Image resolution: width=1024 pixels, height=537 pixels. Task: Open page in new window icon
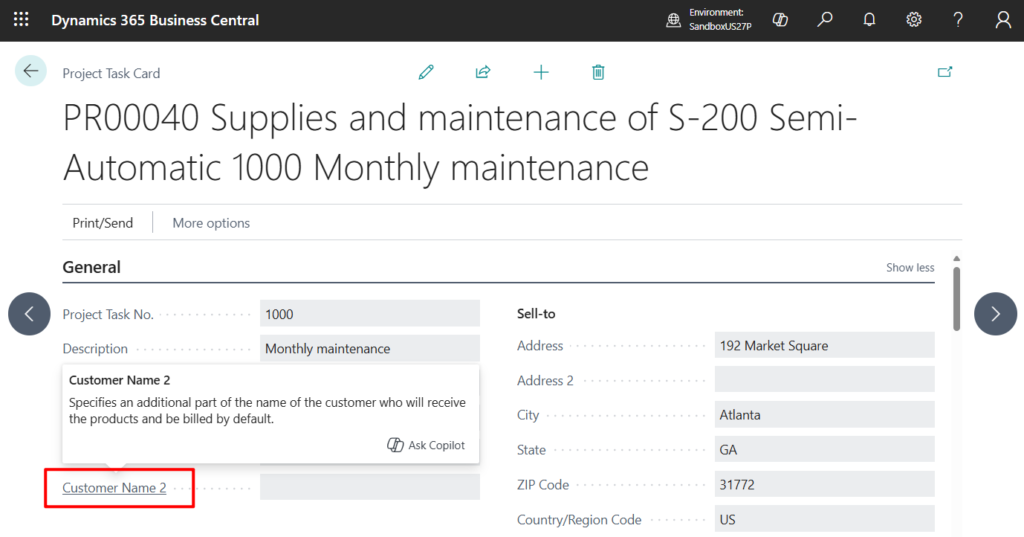click(944, 72)
